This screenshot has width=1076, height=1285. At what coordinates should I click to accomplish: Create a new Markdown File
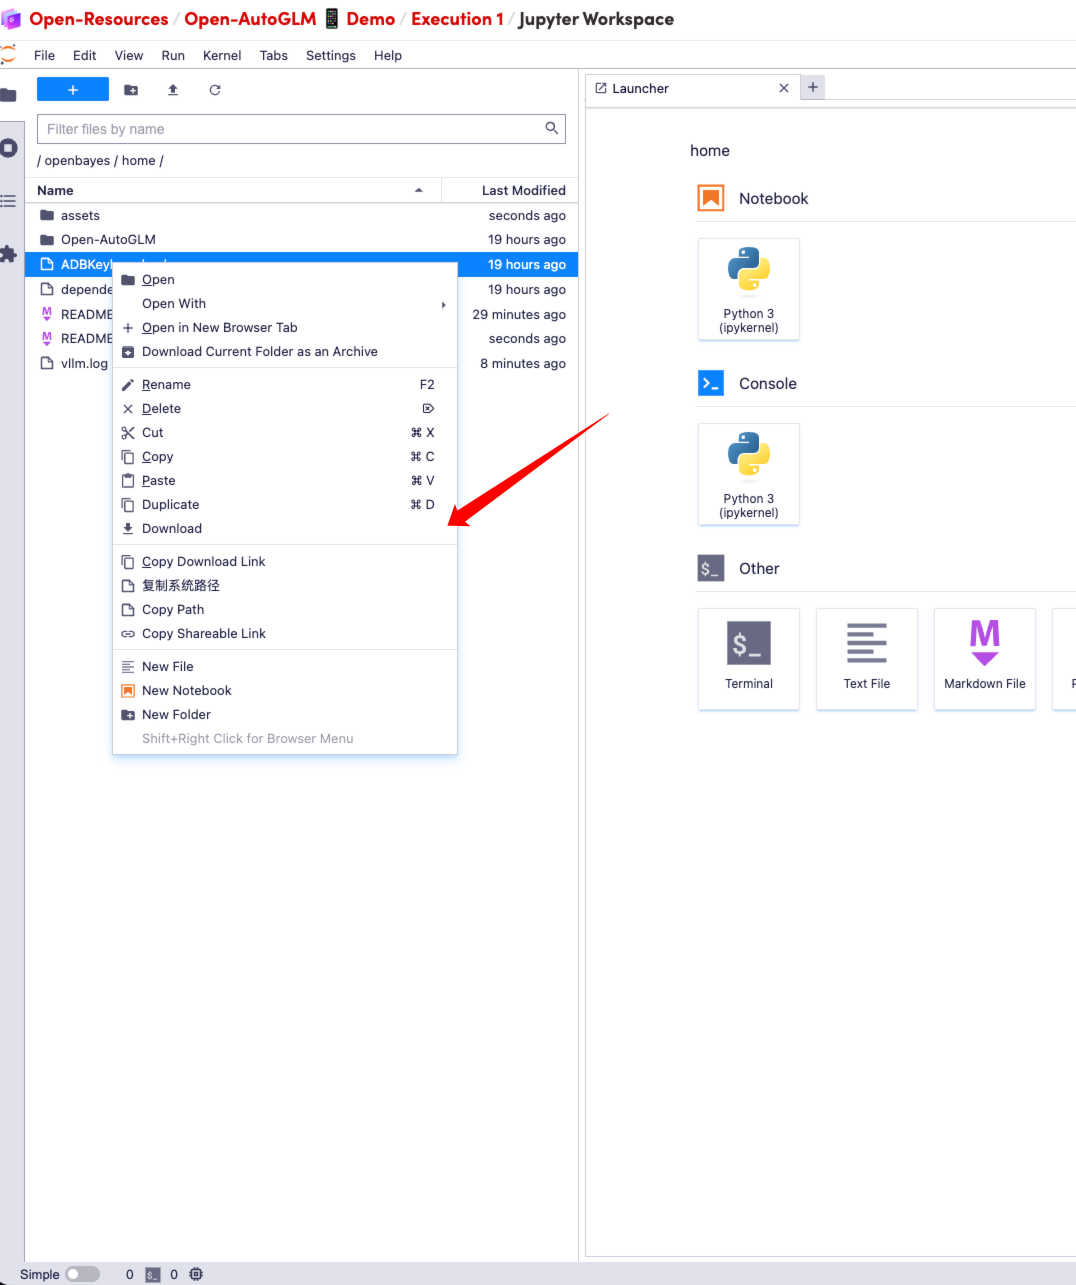[984, 658]
